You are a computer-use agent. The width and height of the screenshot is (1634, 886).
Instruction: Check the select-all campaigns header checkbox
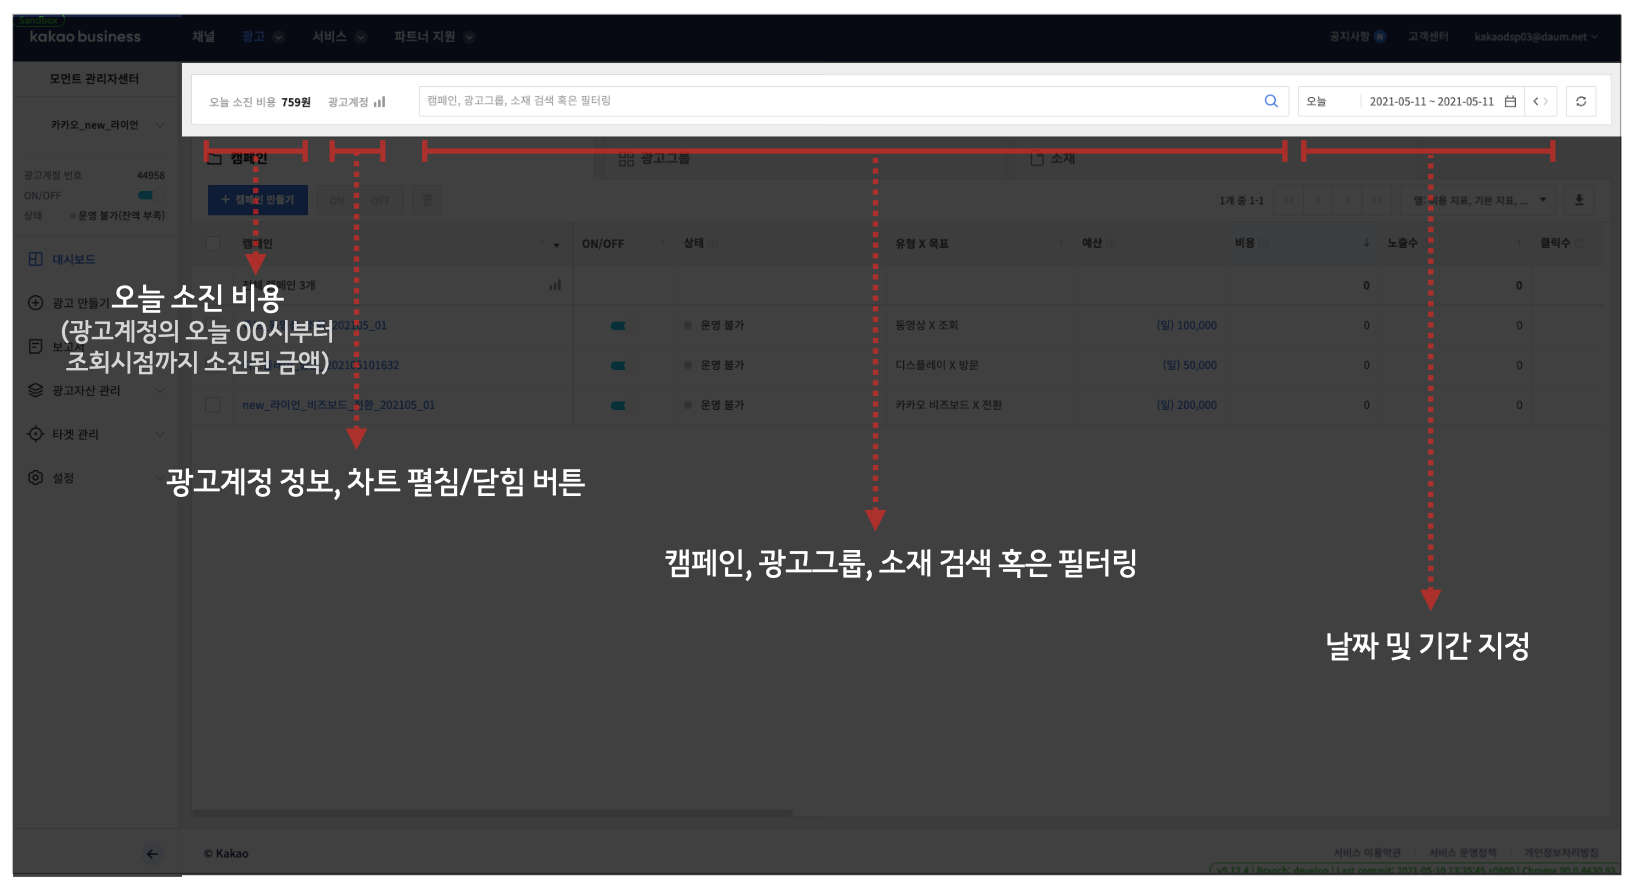(212, 243)
